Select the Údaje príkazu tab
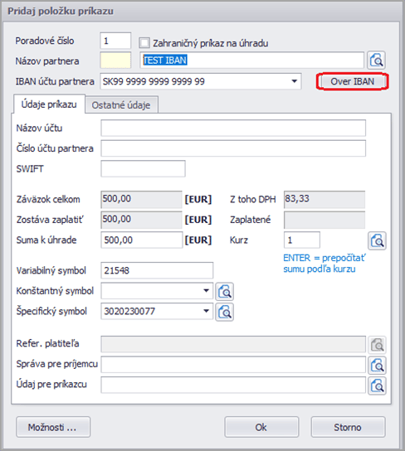The image size is (405, 451). (x=49, y=104)
